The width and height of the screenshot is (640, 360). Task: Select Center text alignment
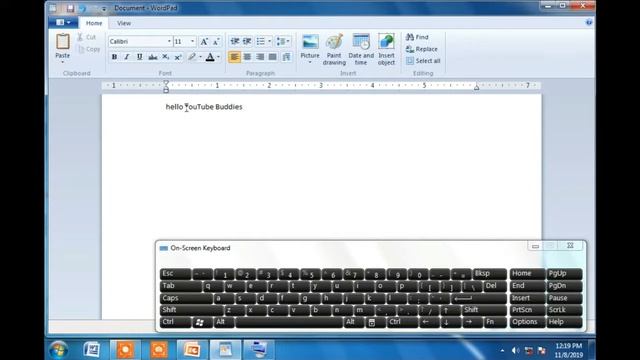coord(247,57)
